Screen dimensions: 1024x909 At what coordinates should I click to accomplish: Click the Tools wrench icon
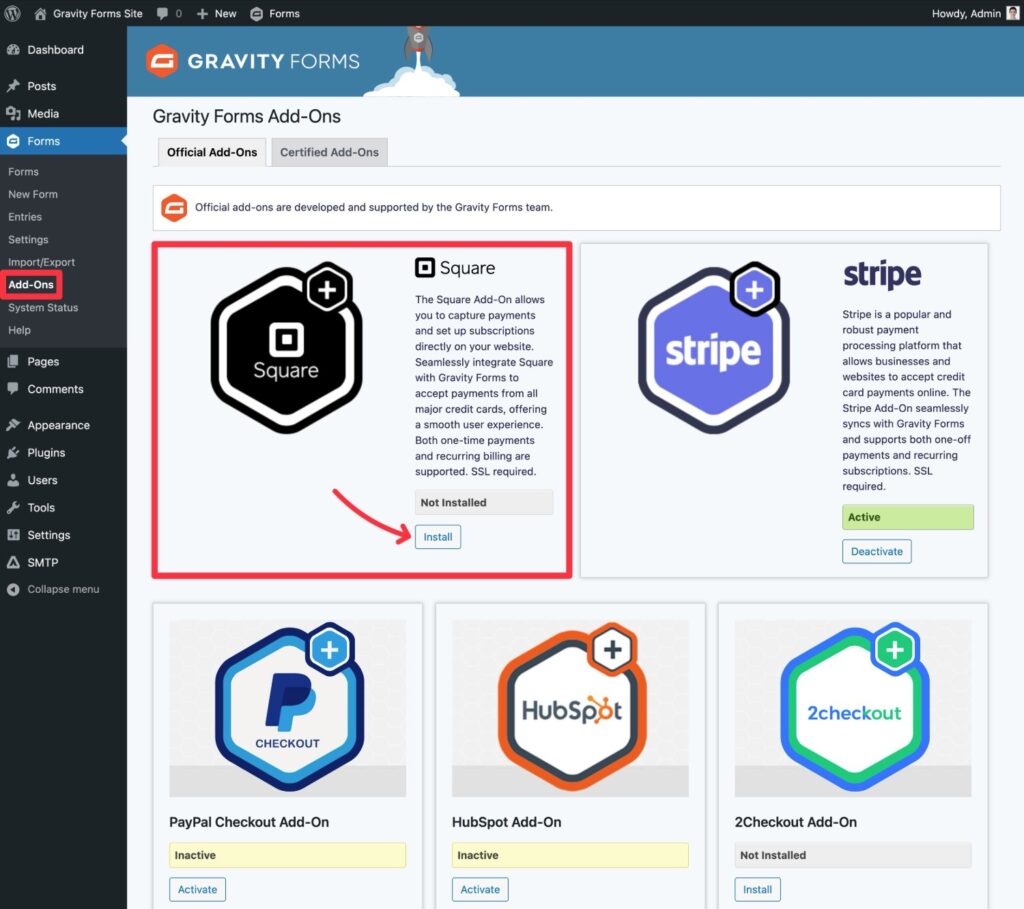(x=13, y=507)
